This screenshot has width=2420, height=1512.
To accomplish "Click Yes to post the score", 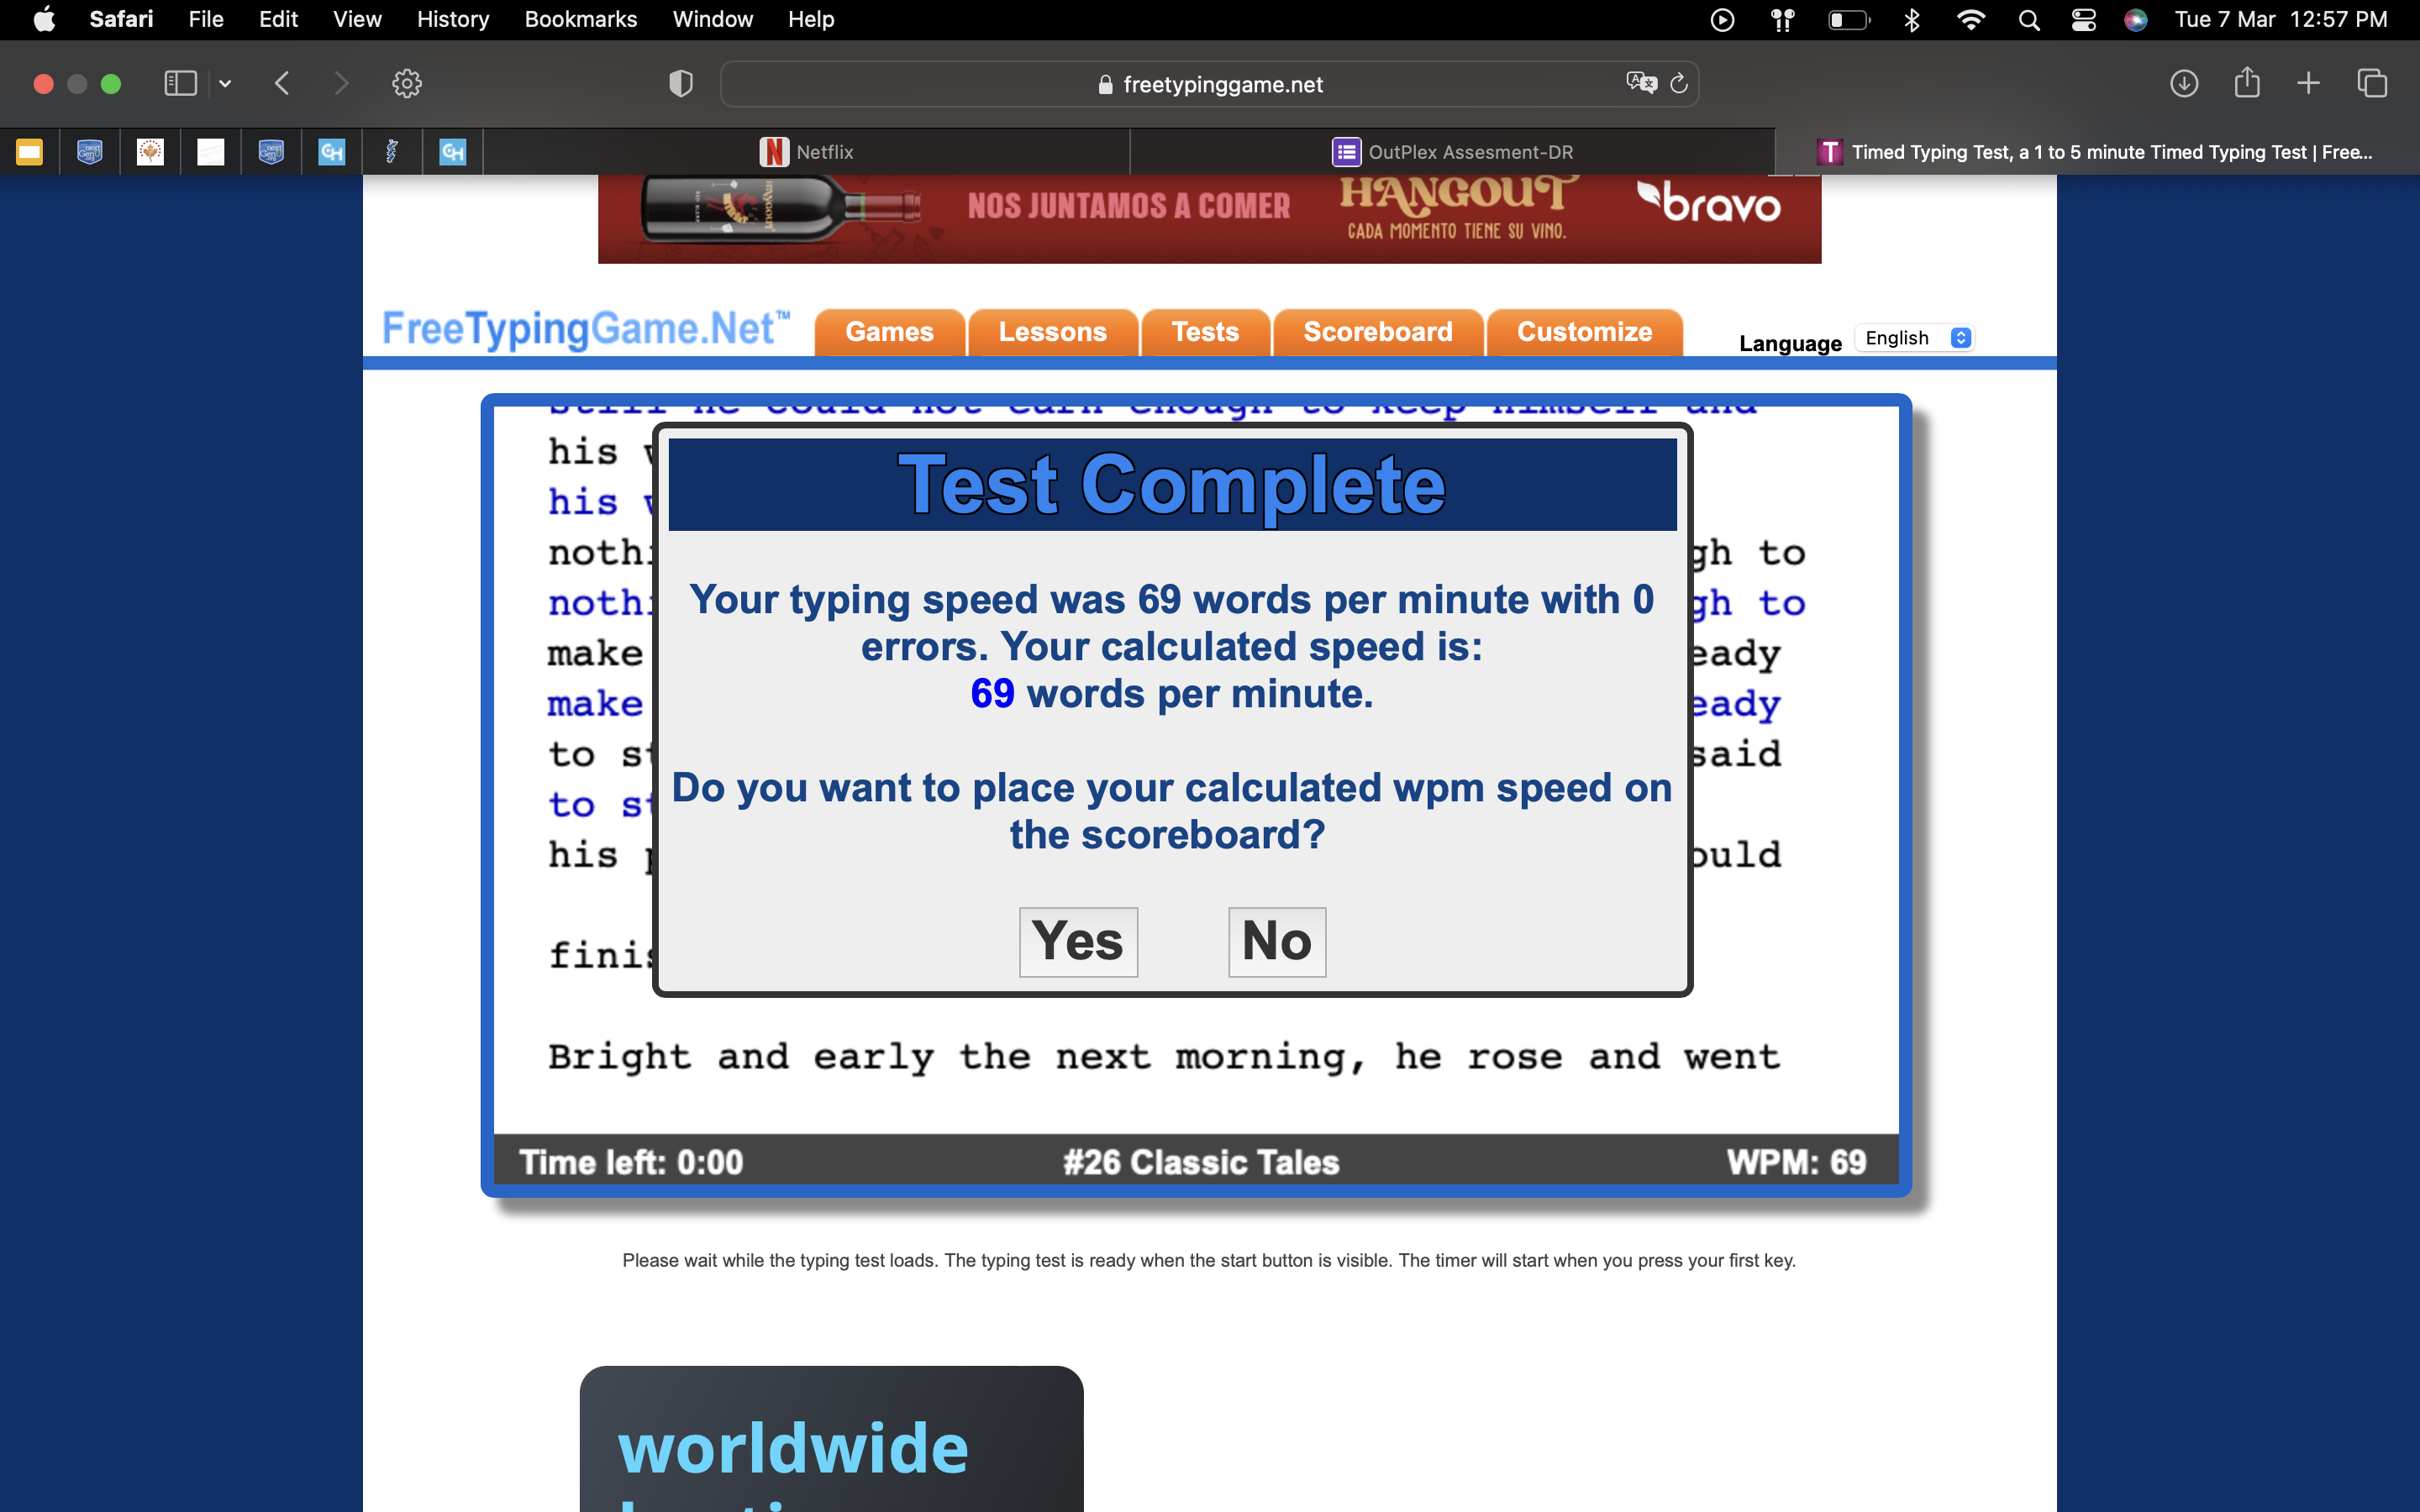I will (1078, 941).
